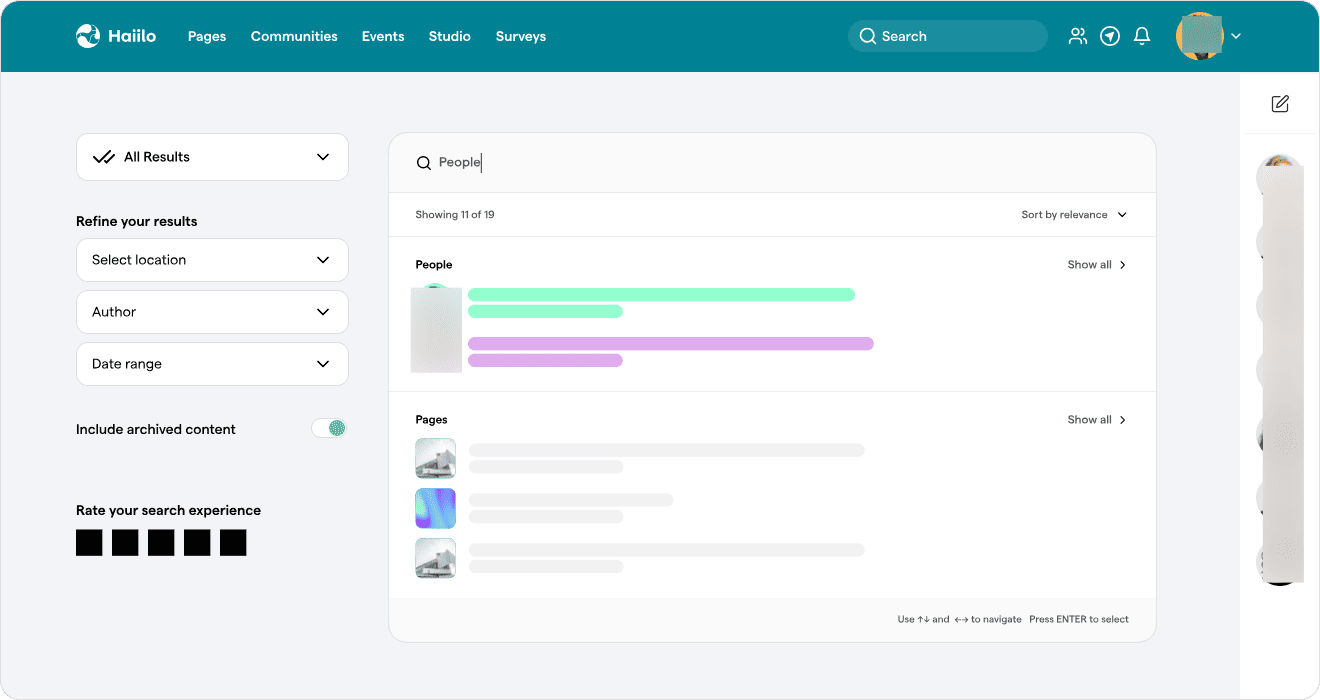Screen dimensions: 1320x700
Task: Open the notifications bell
Action: [x=1142, y=36]
